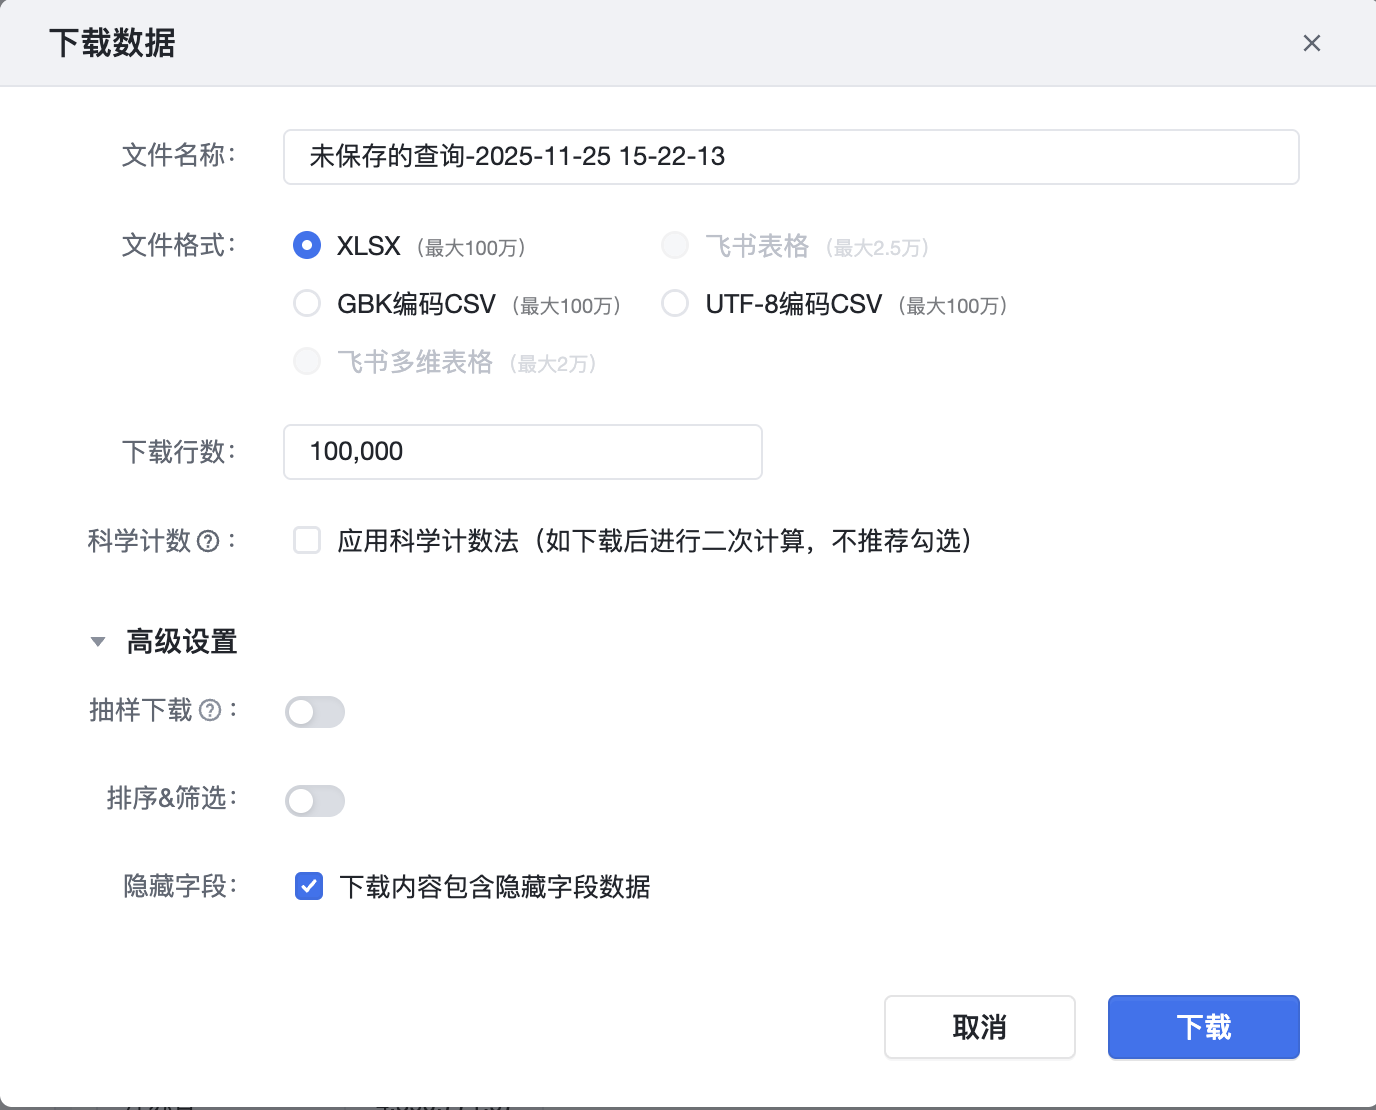Click the 下载内容包含隐藏字段数据 label text

495,887
